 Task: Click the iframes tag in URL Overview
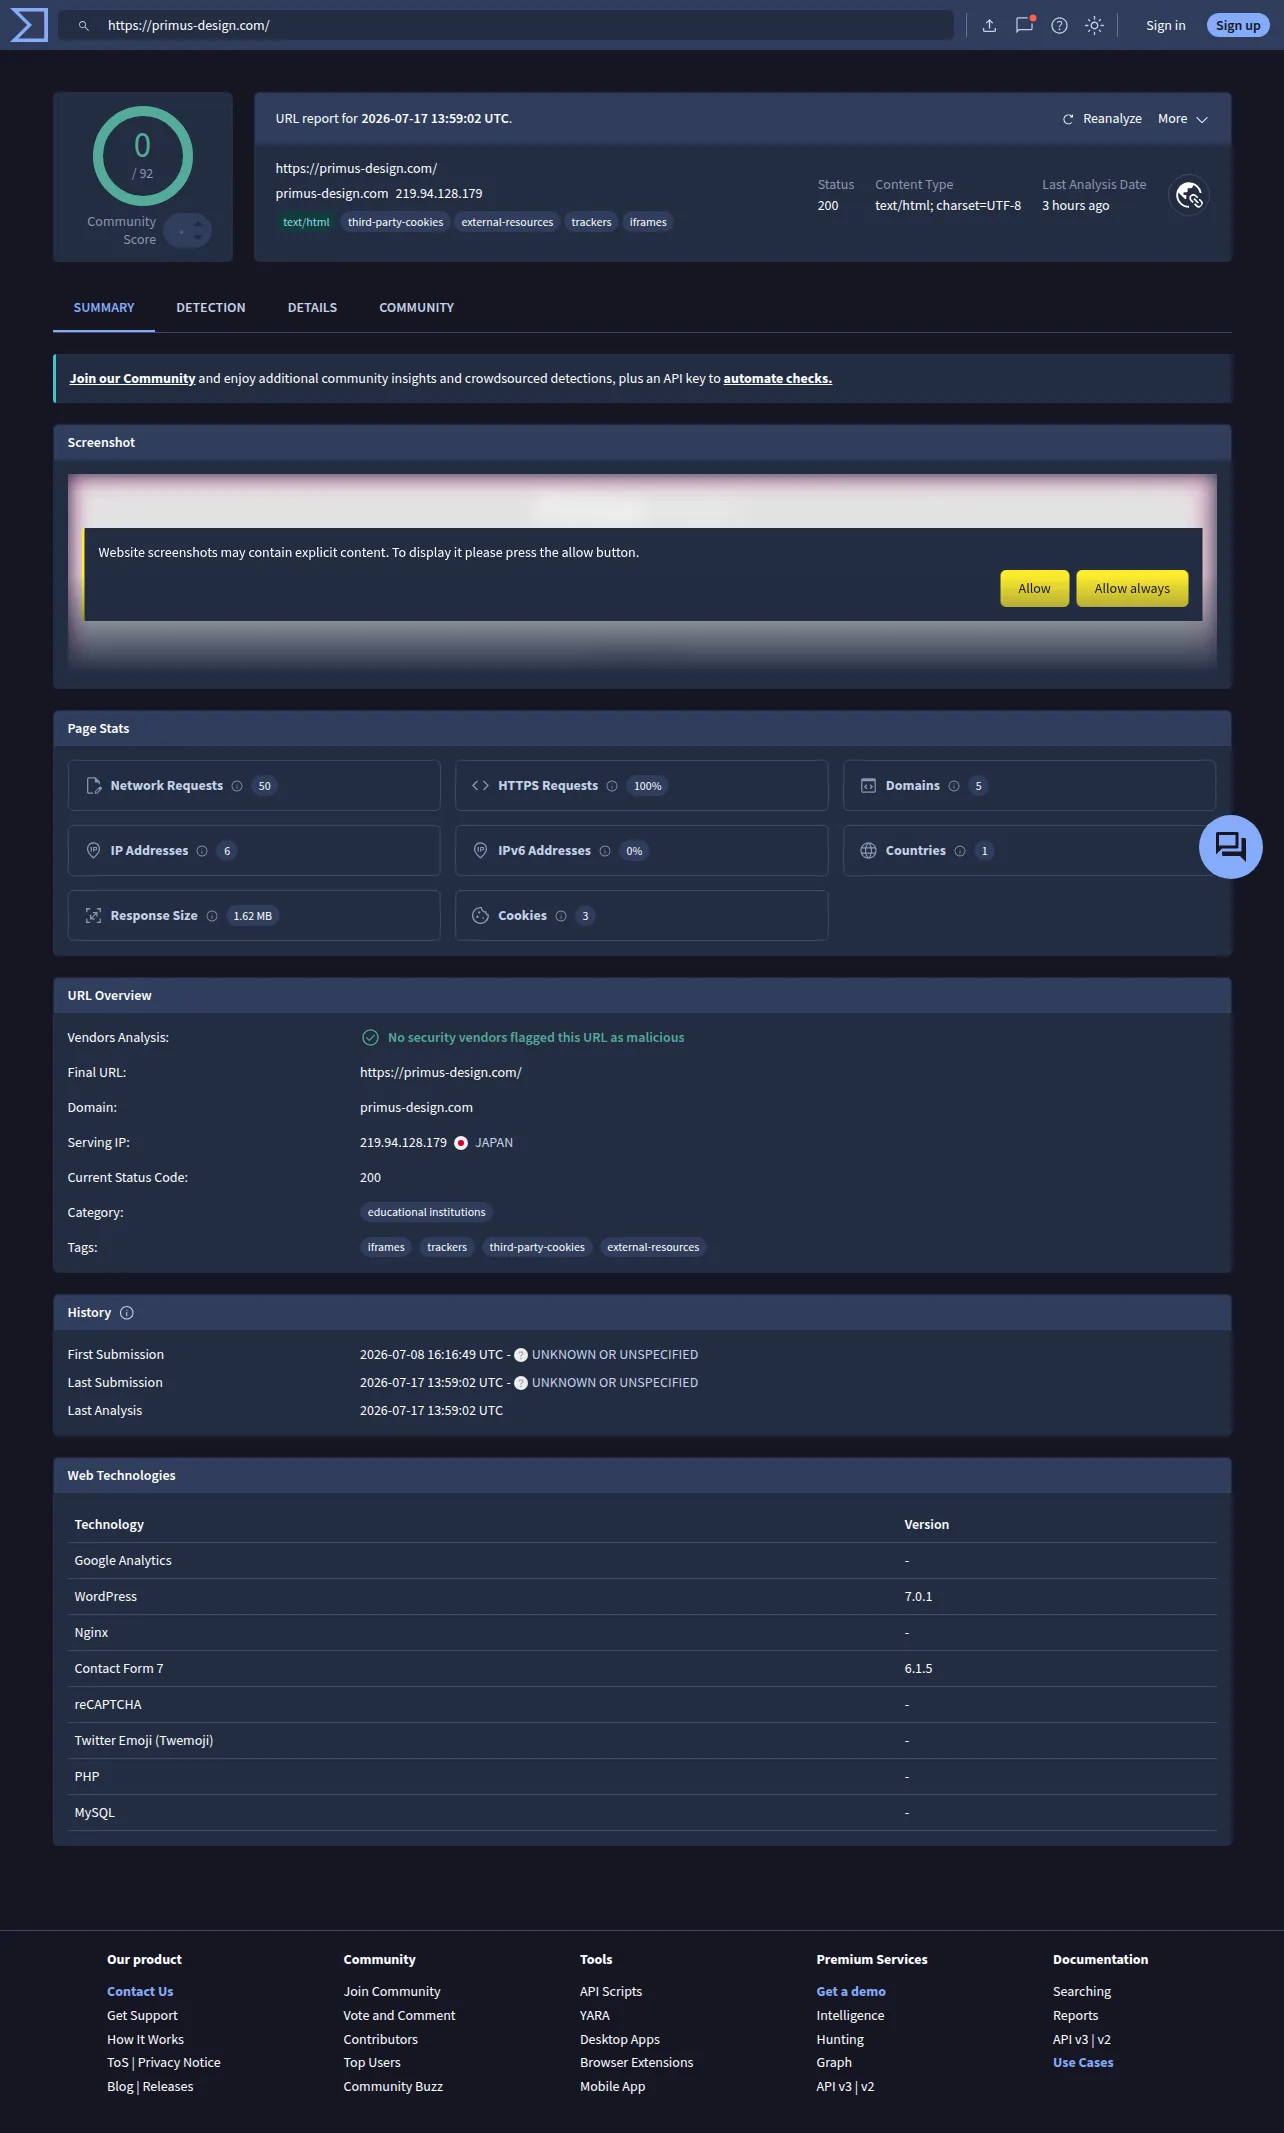tap(386, 1248)
